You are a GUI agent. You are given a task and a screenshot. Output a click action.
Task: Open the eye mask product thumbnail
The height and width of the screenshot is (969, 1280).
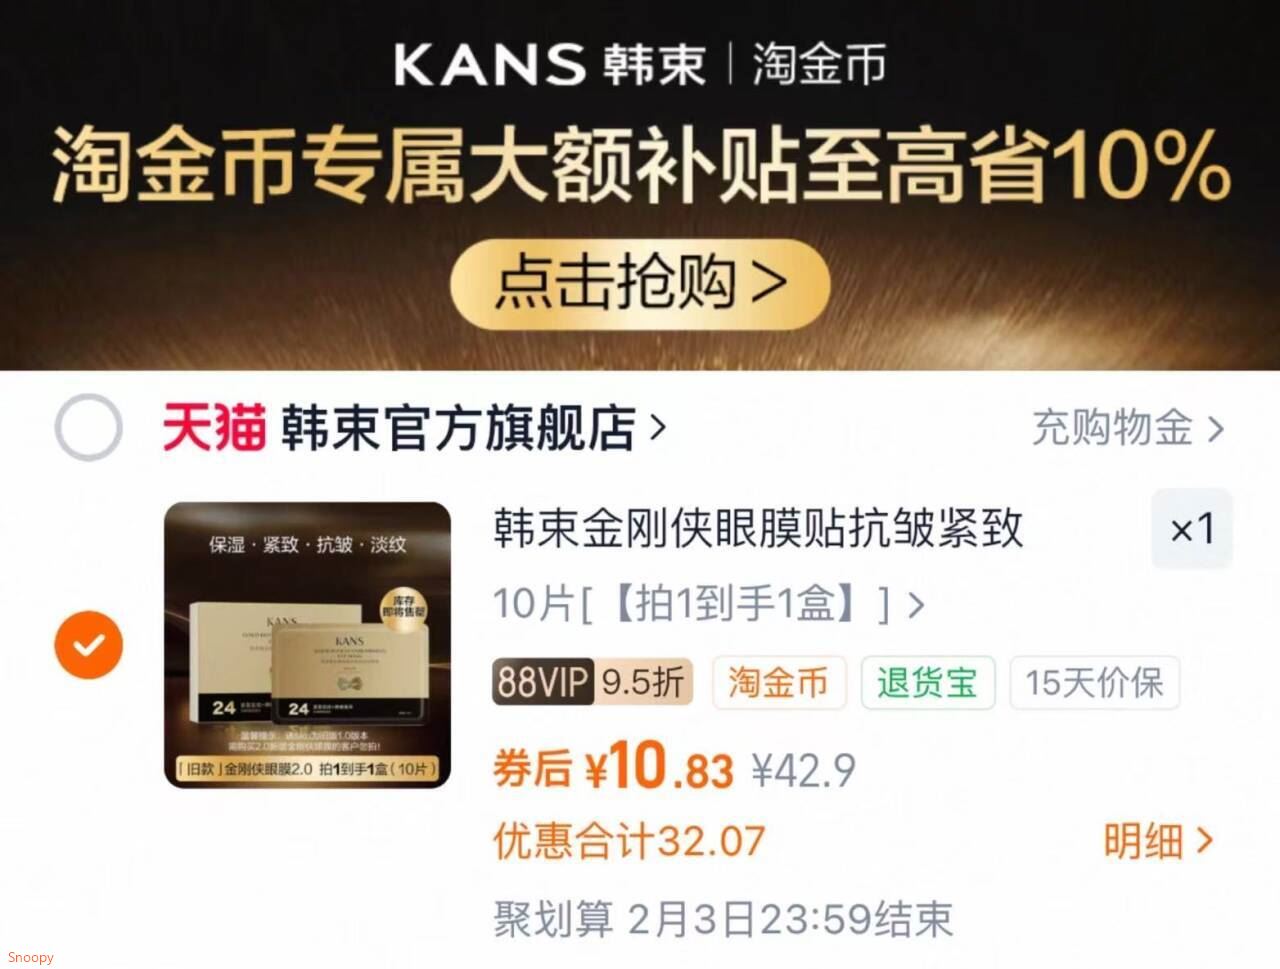click(x=308, y=645)
